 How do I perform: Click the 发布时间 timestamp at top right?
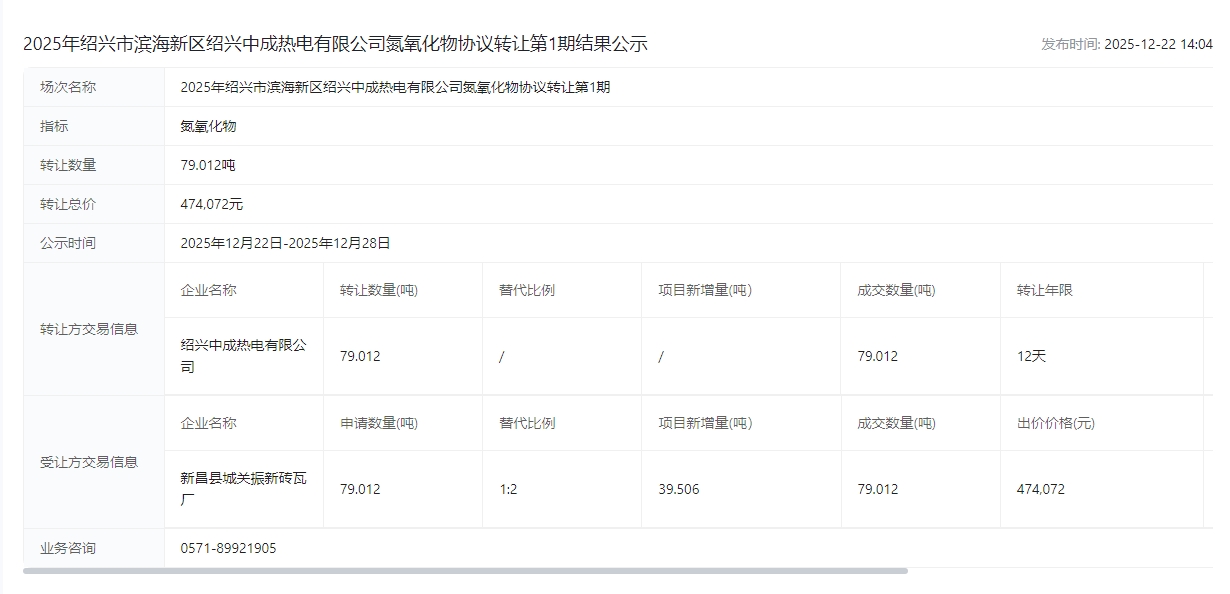click(x=1126, y=44)
